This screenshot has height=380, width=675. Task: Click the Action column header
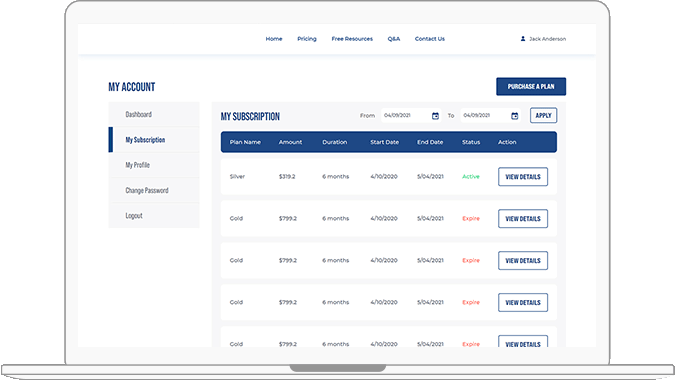click(507, 142)
